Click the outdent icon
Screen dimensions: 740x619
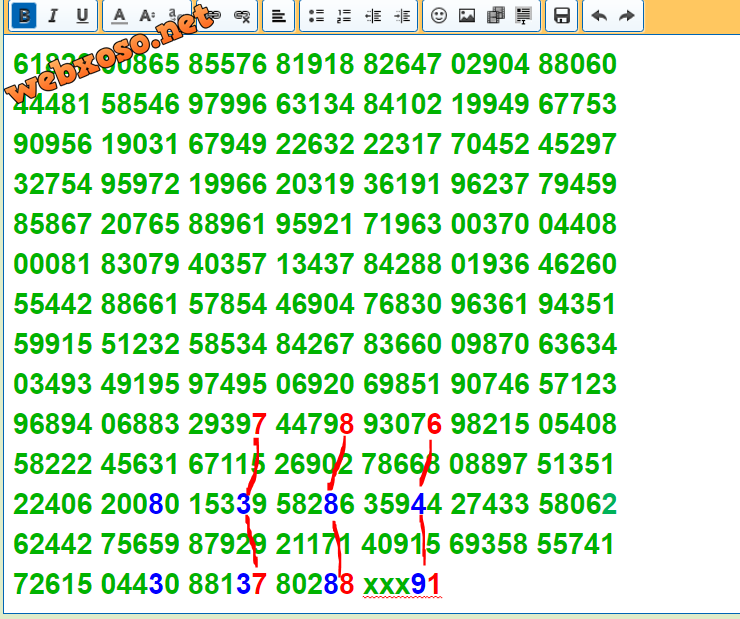tap(373, 15)
